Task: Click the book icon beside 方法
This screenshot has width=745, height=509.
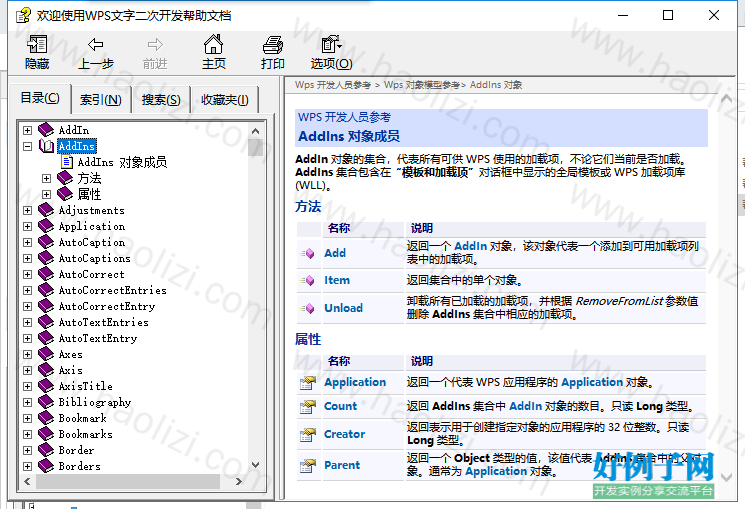Action: coord(65,178)
